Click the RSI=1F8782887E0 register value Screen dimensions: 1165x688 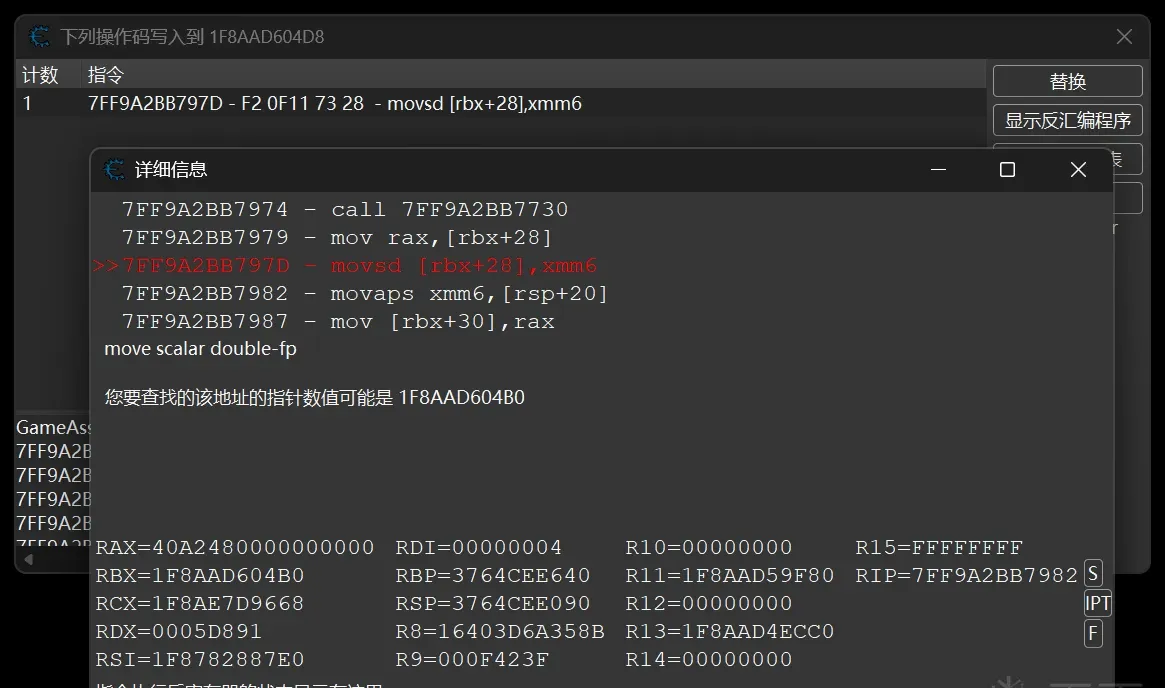[x=200, y=660]
